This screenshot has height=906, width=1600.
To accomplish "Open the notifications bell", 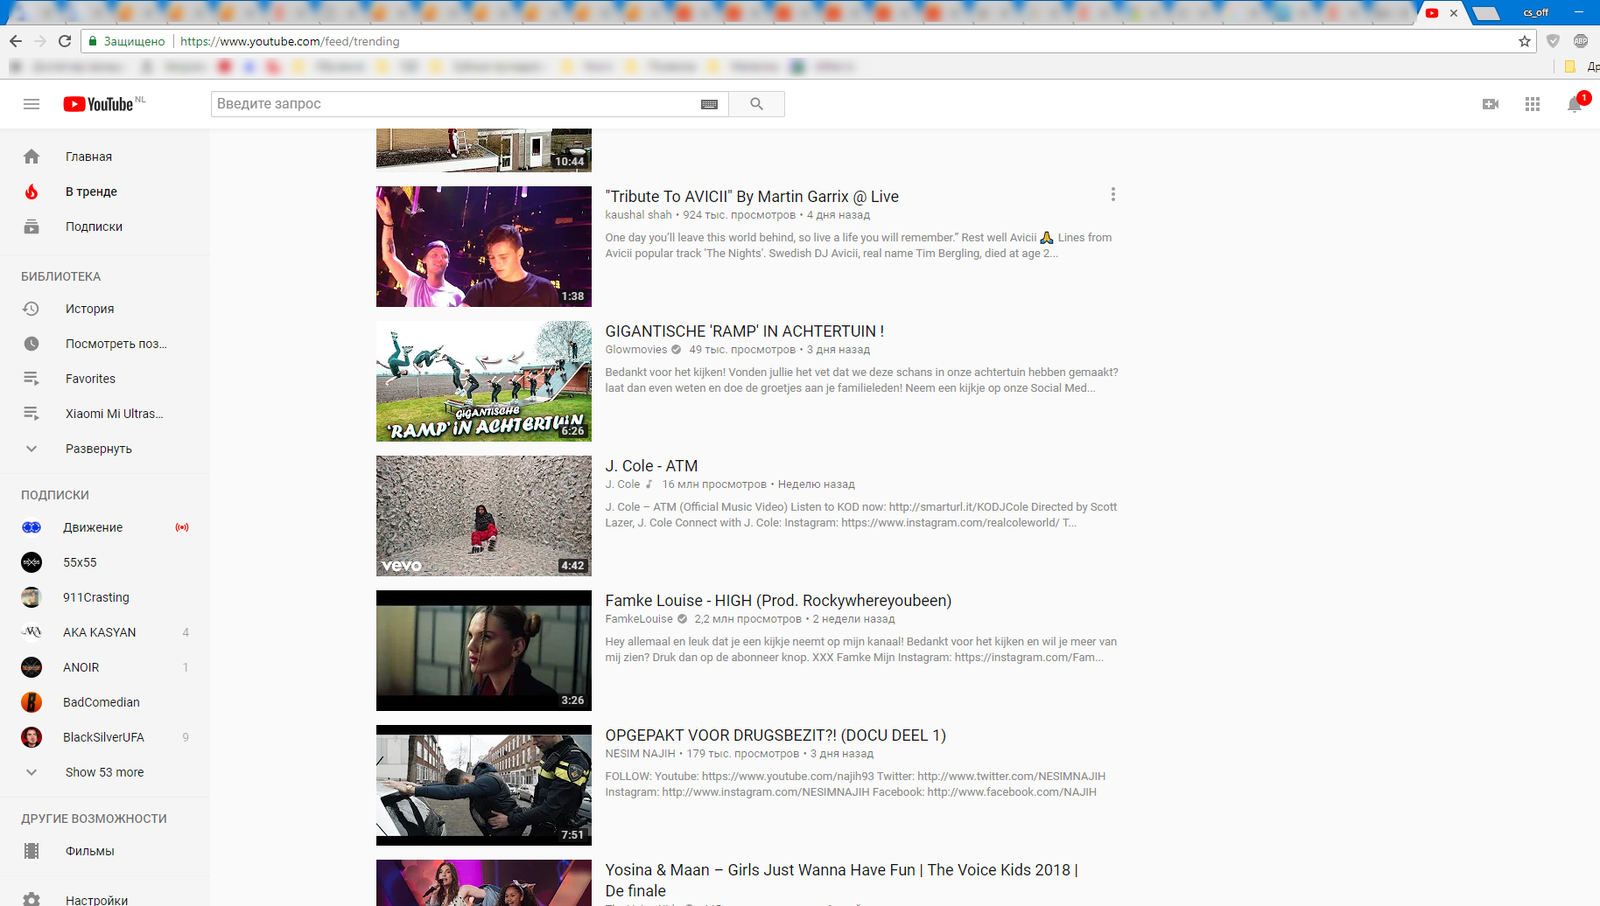I will coord(1575,104).
